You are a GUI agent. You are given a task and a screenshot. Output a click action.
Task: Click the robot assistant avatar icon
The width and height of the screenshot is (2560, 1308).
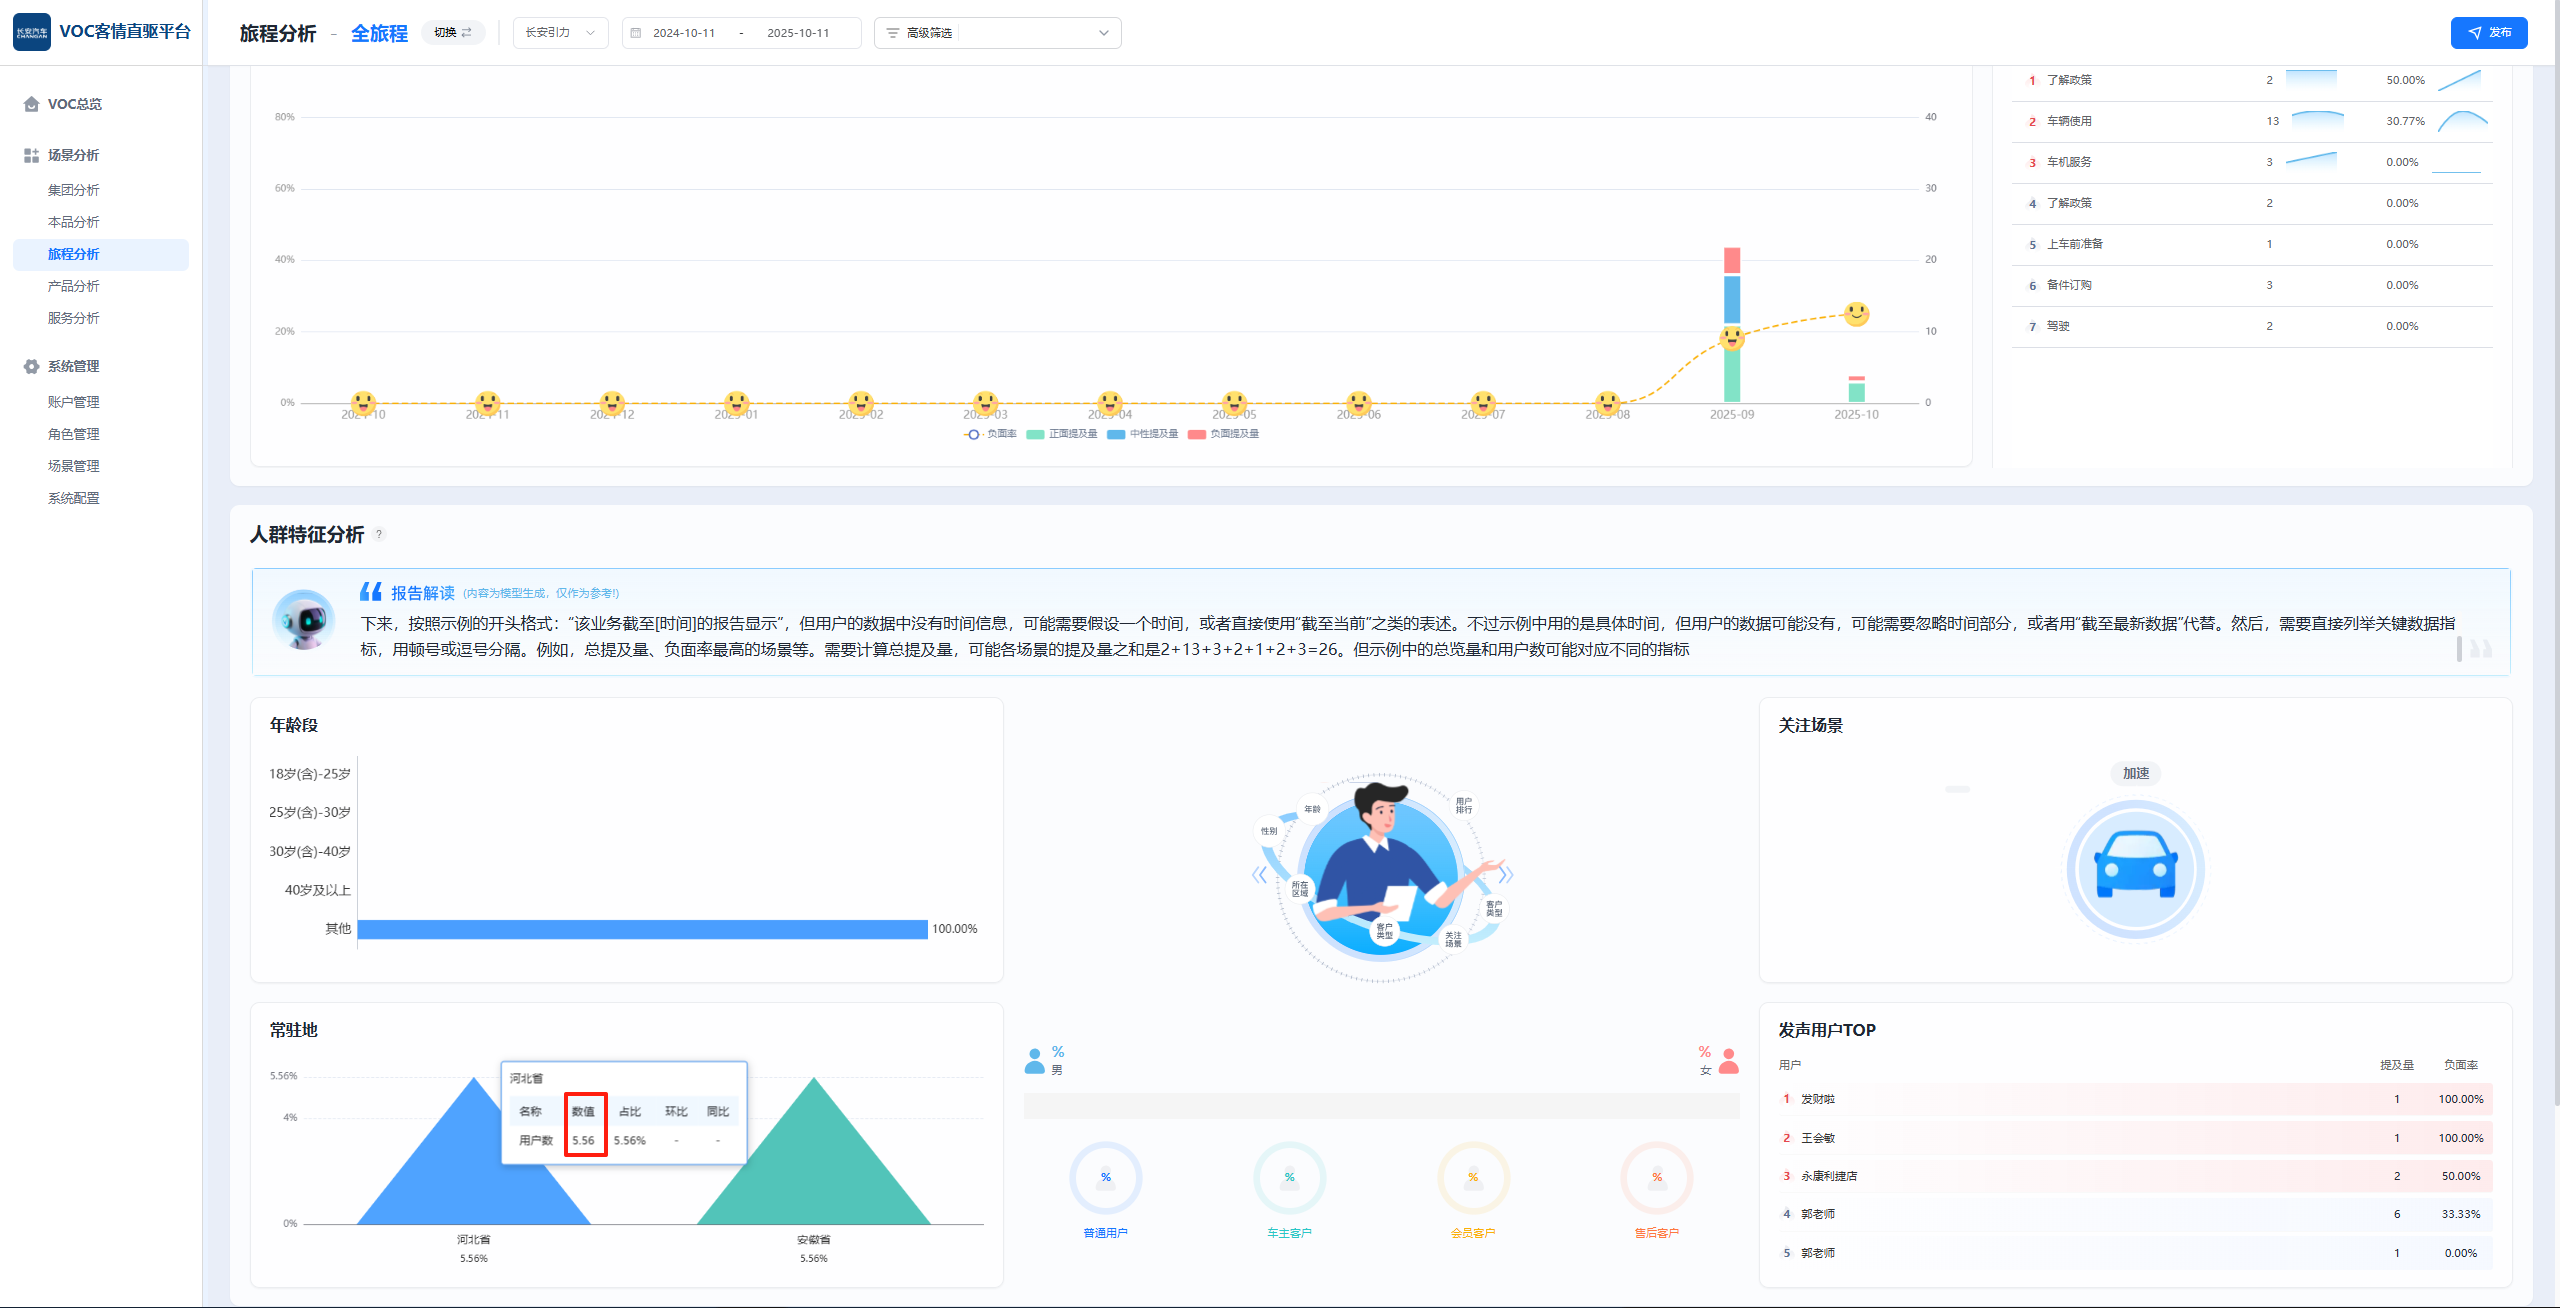304,620
